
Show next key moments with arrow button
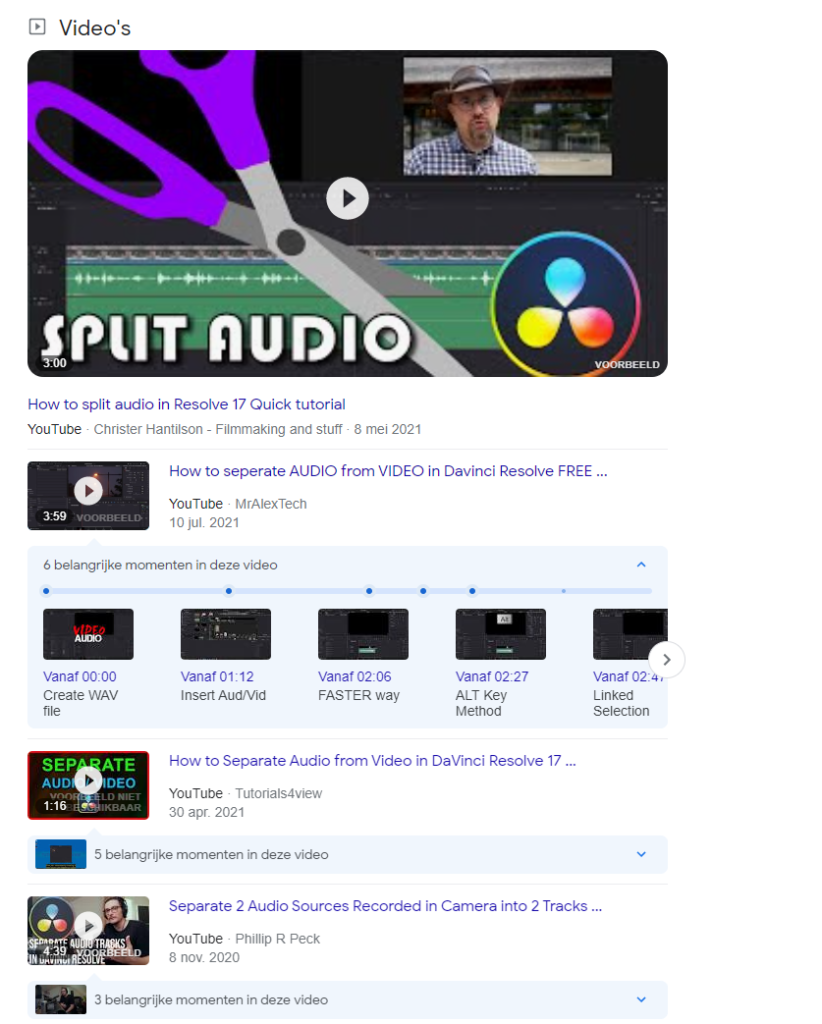click(666, 660)
